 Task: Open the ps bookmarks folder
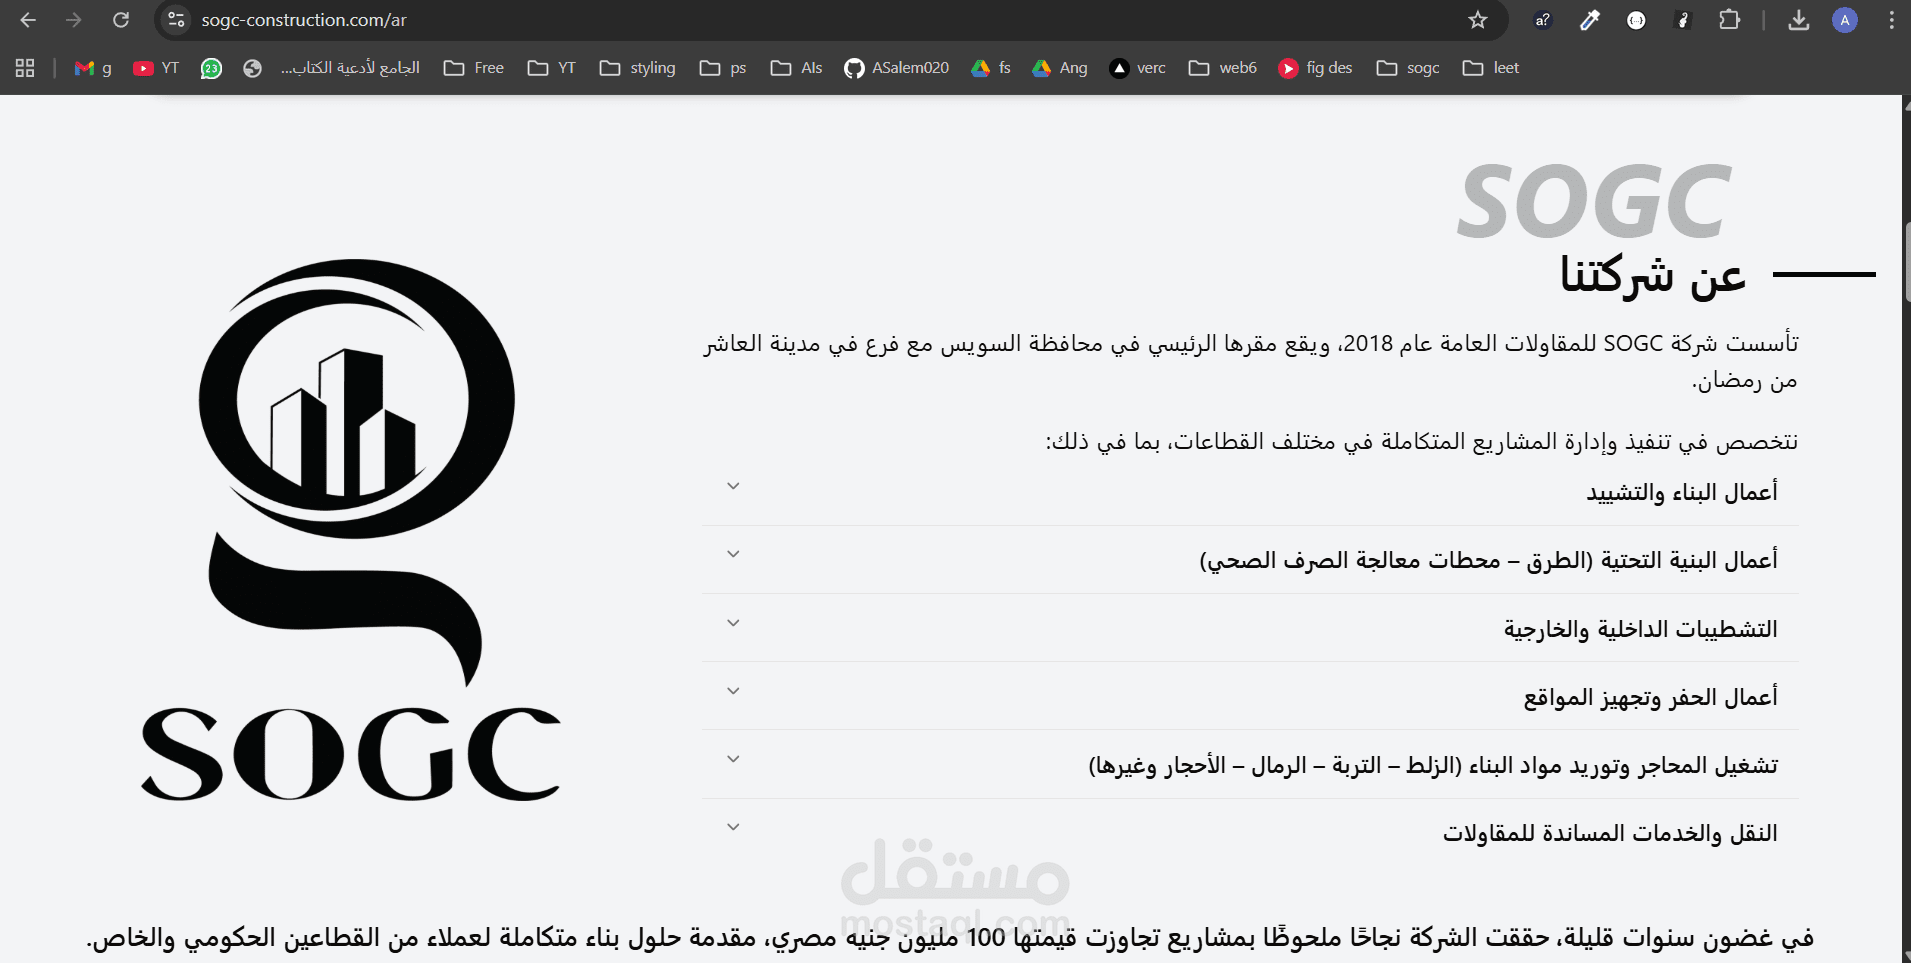point(723,68)
